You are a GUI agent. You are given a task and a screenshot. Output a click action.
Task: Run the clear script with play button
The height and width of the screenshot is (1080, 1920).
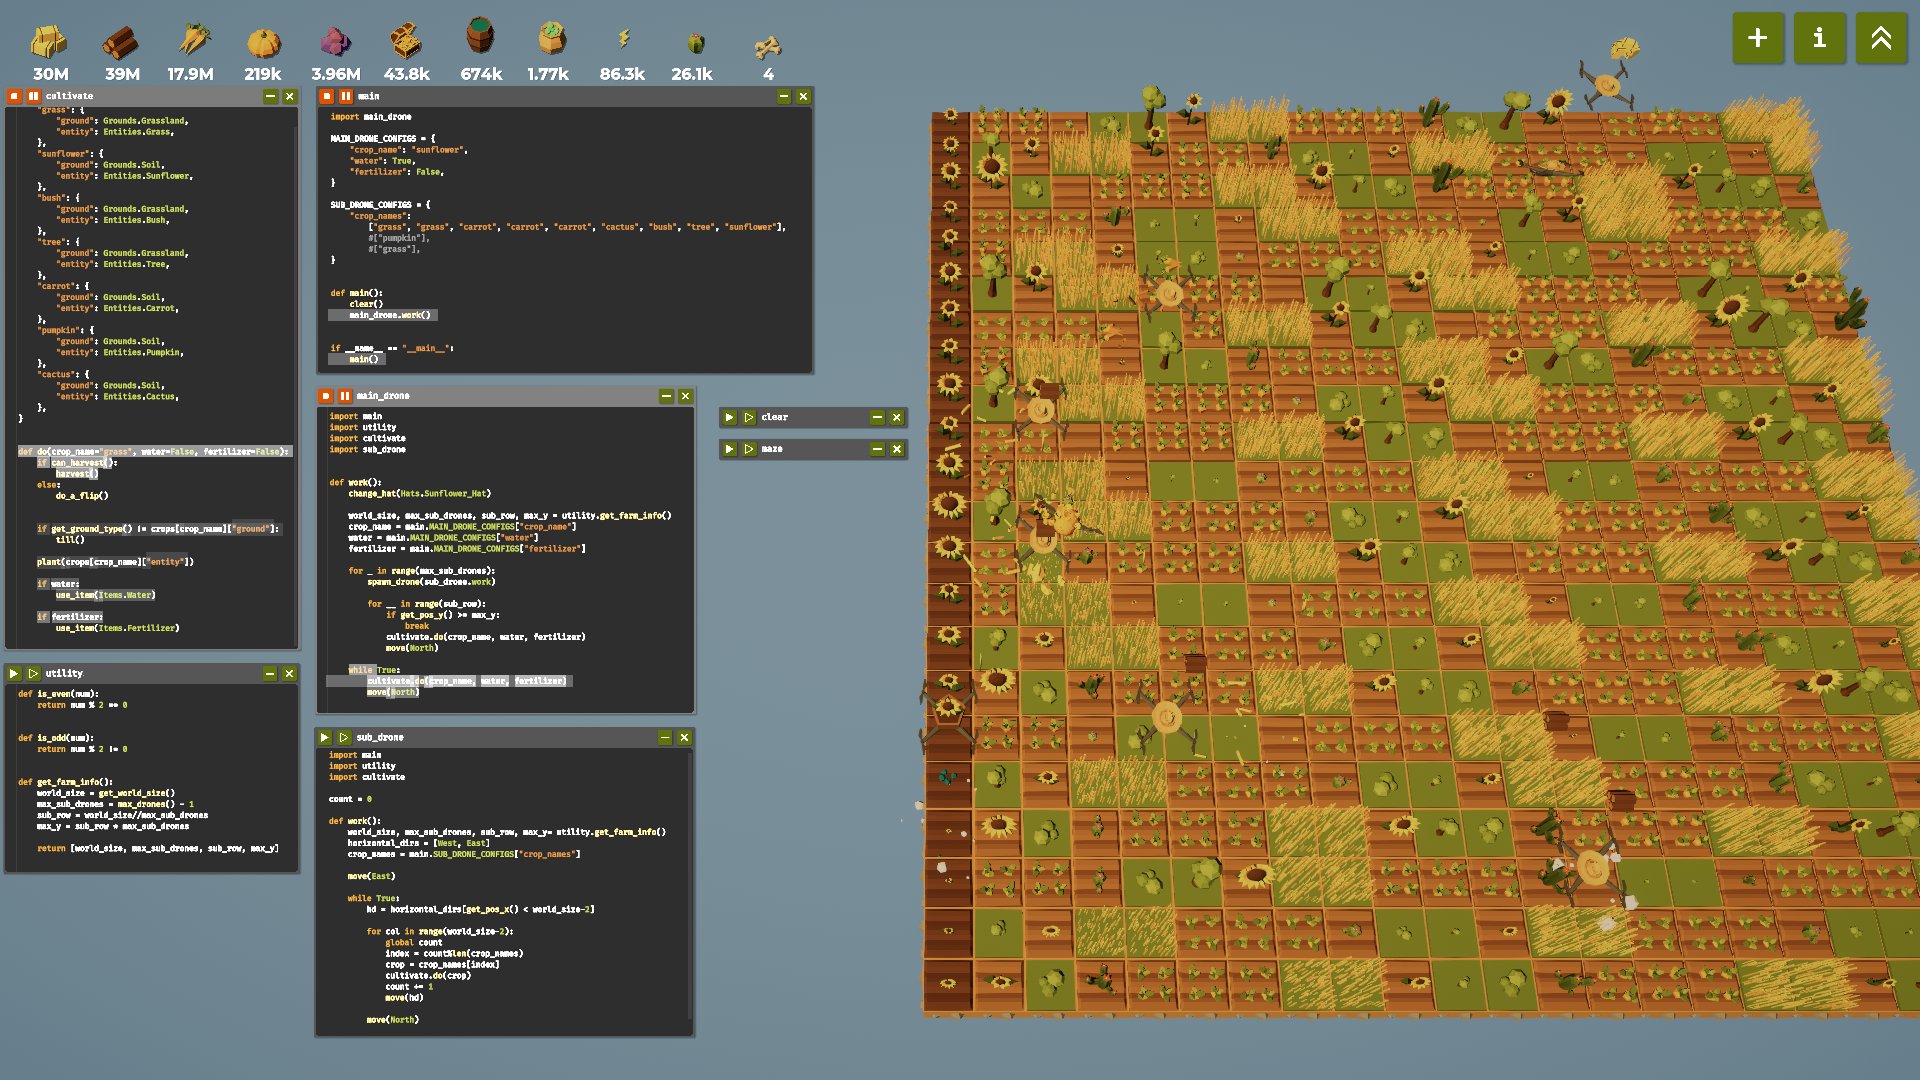[729, 417]
